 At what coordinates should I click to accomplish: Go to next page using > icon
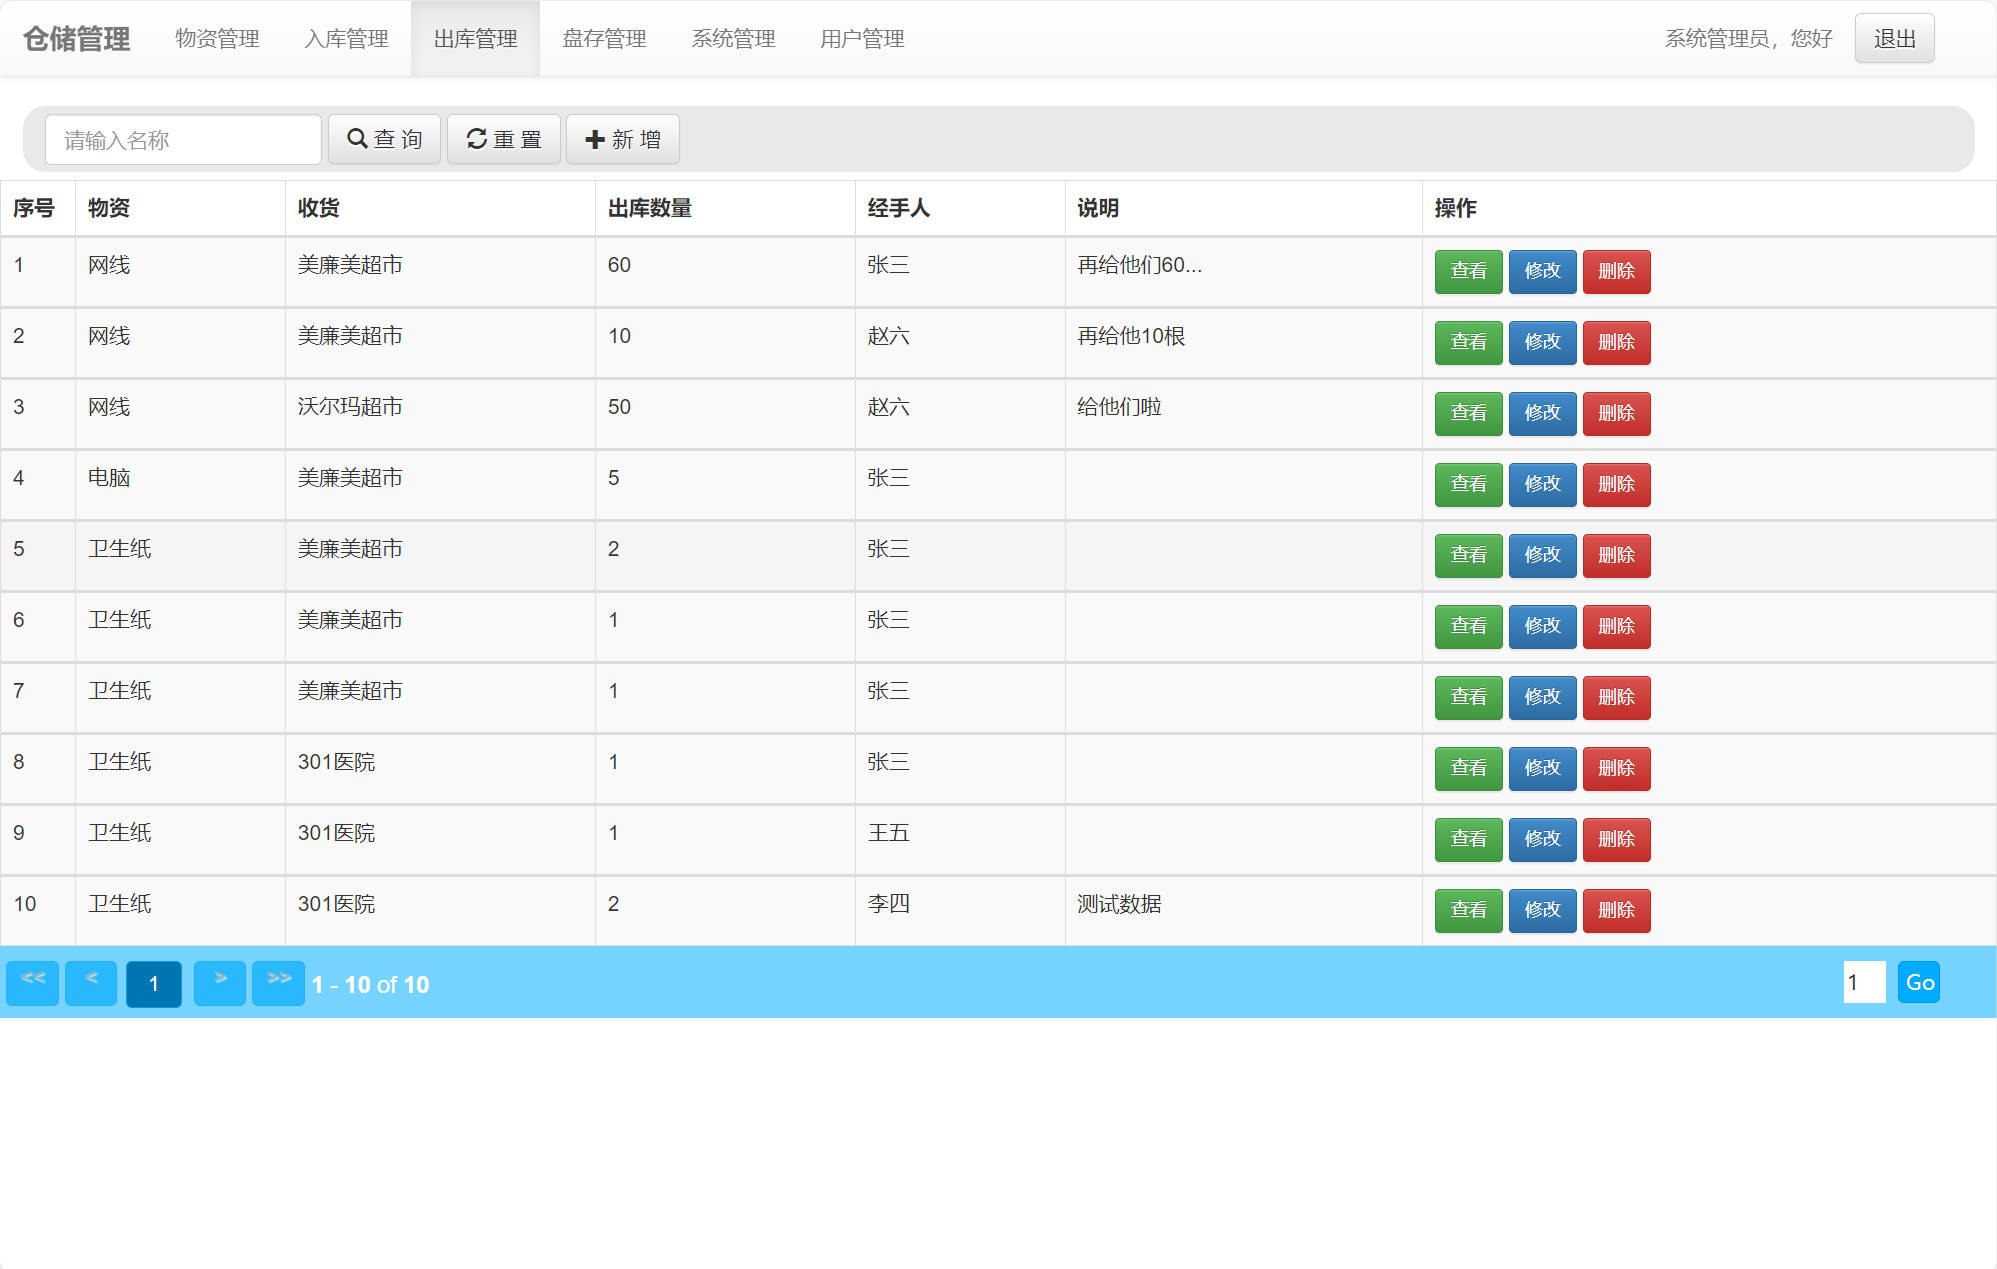coord(220,983)
